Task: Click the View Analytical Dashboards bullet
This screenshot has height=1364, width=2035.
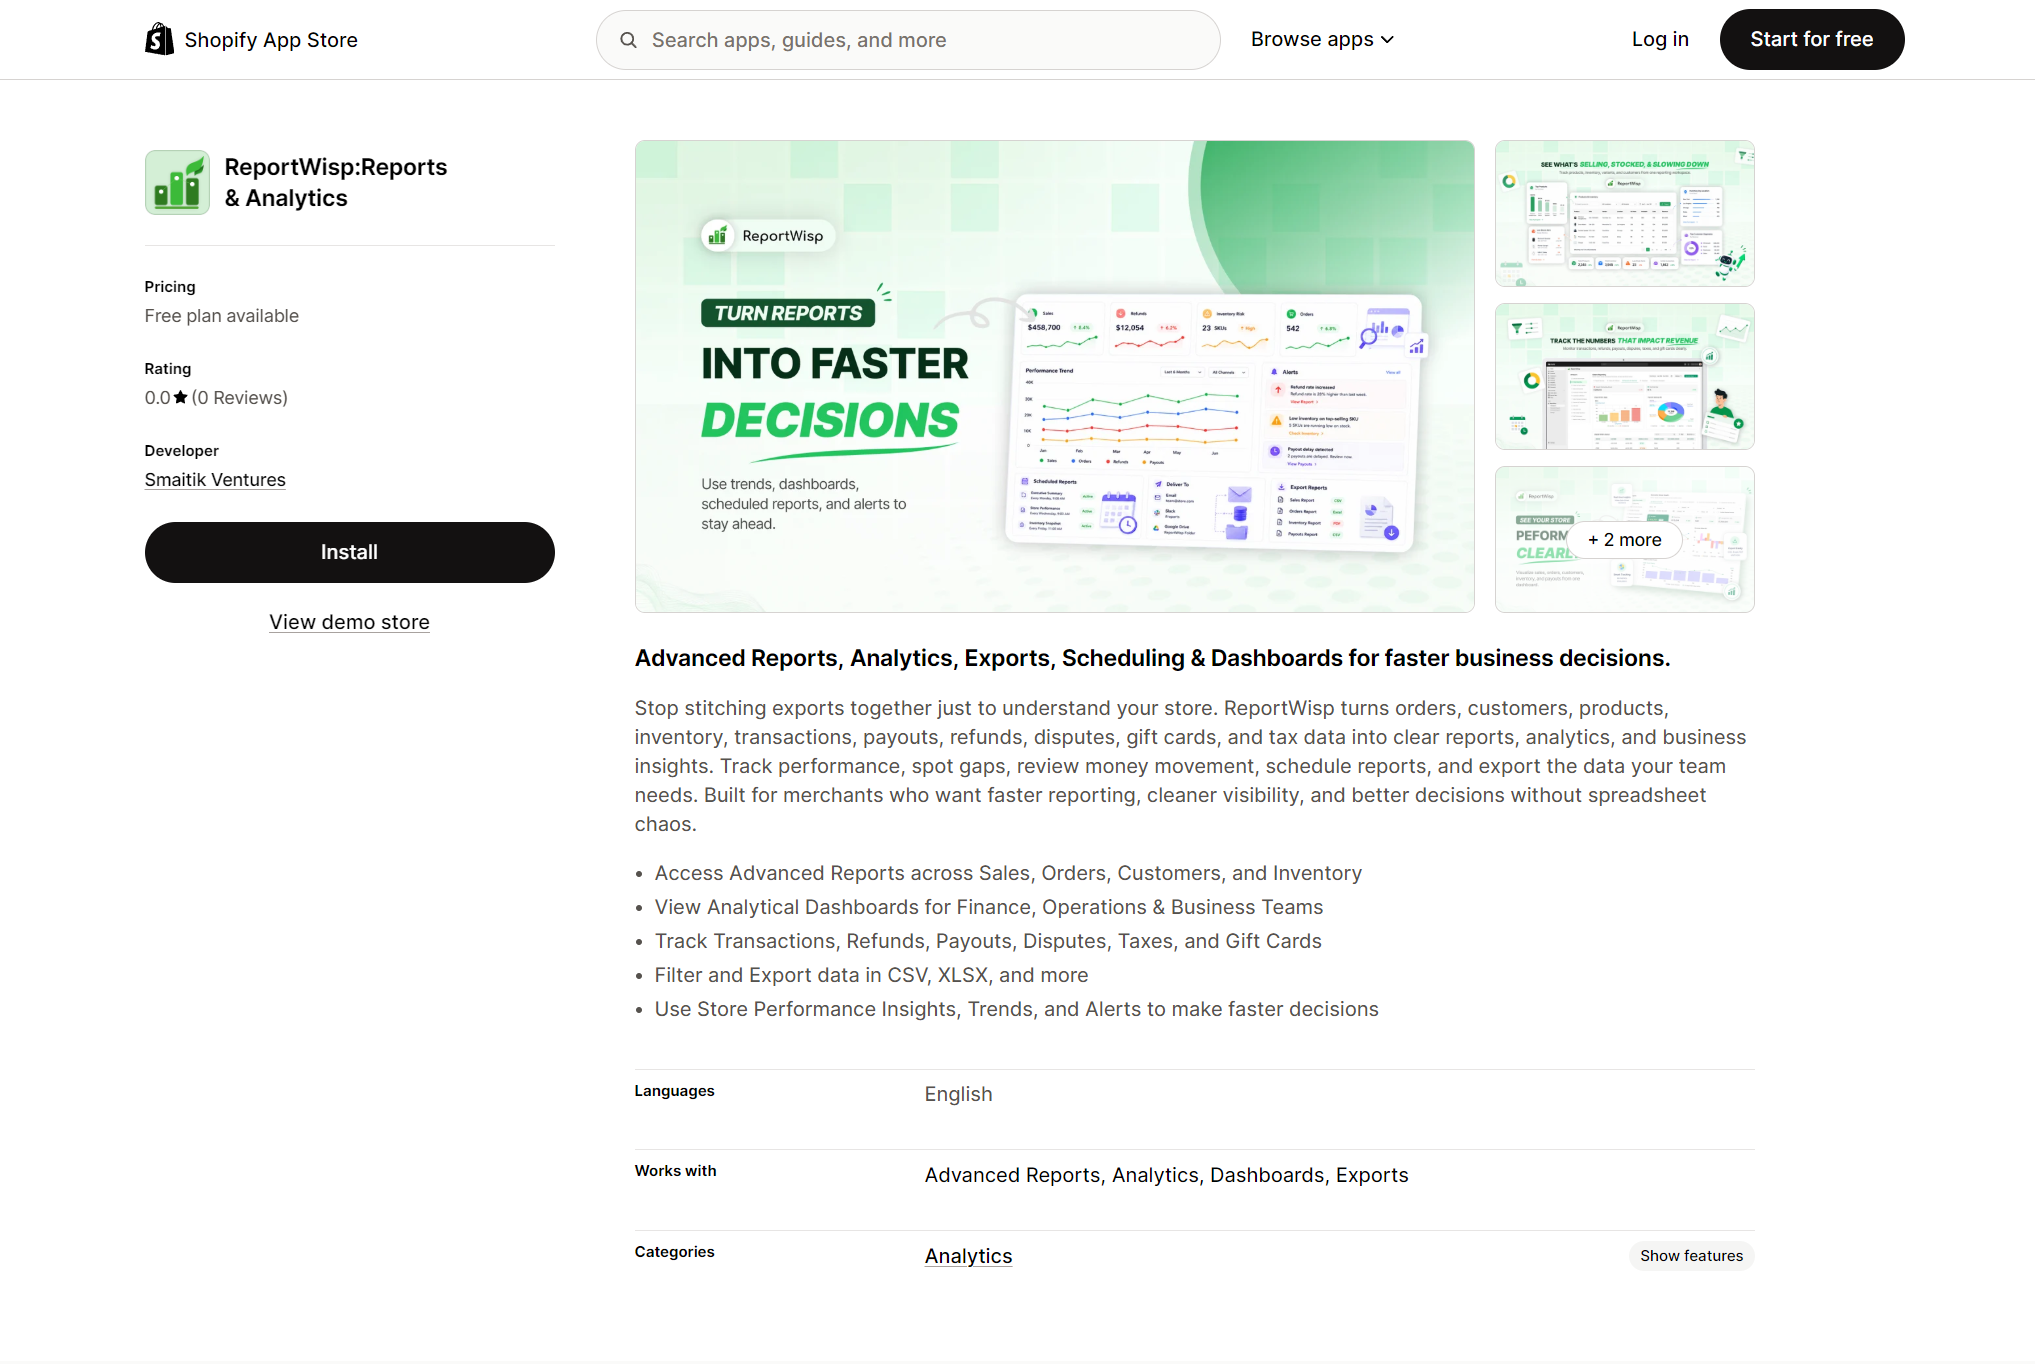Action: tap(989, 907)
